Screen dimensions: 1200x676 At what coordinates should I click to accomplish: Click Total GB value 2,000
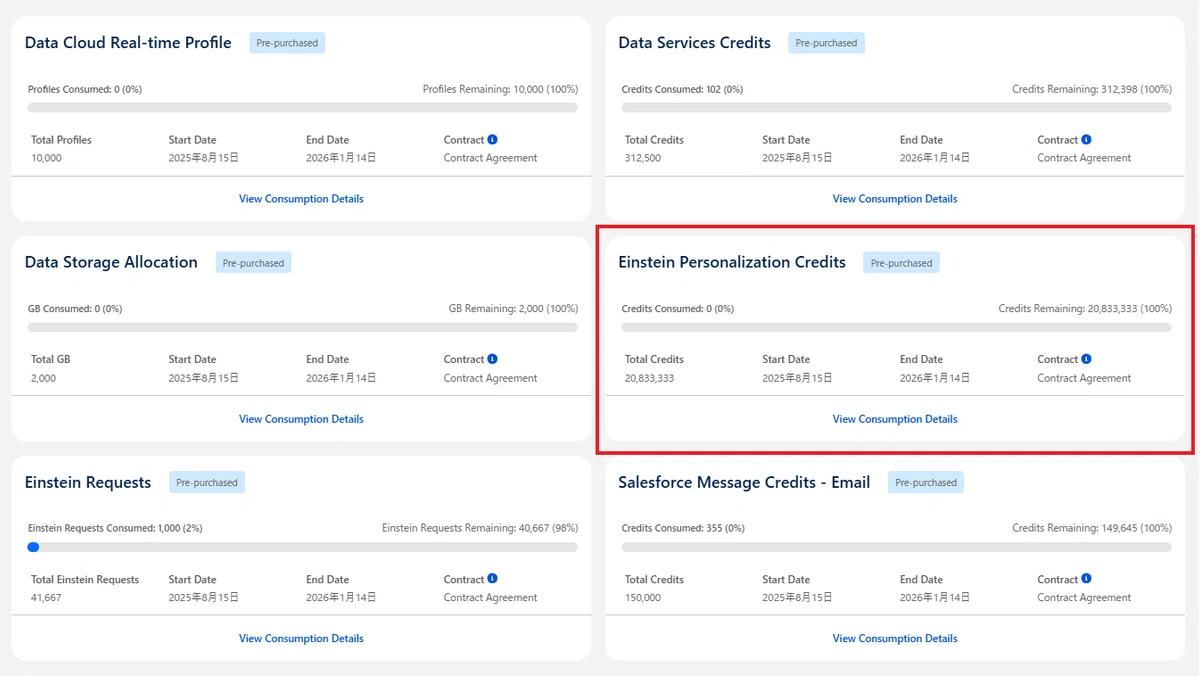(43, 378)
